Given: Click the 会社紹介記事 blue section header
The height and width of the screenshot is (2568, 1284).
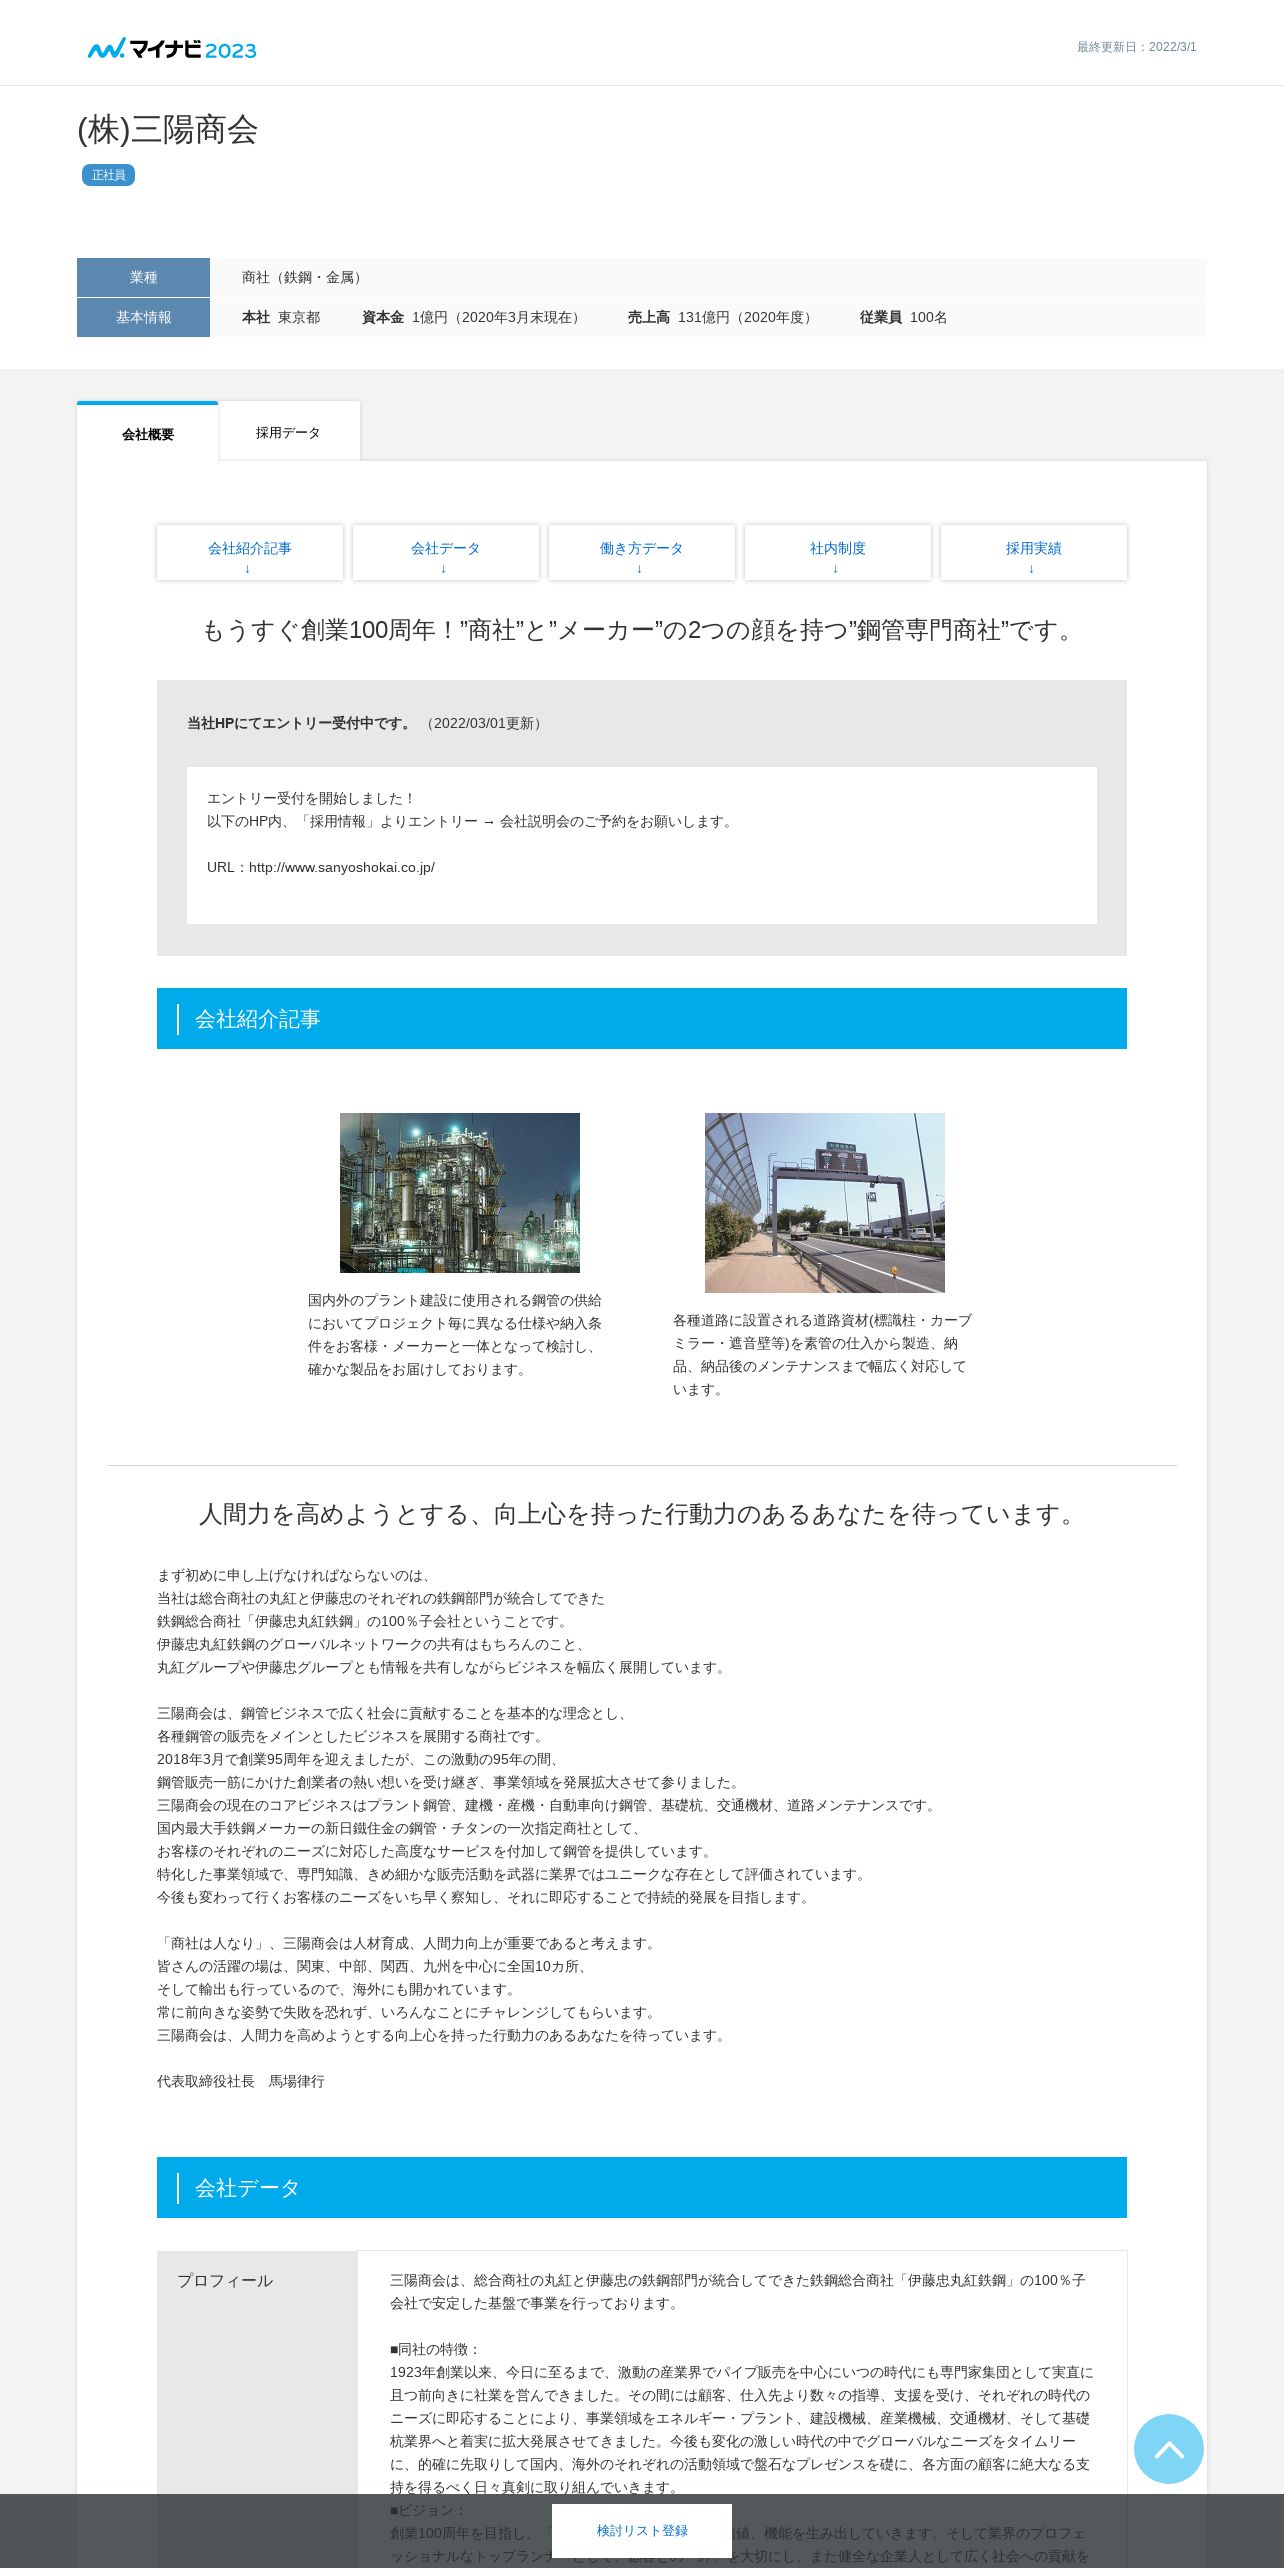Looking at the screenshot, I should (x=641, y=1018).
